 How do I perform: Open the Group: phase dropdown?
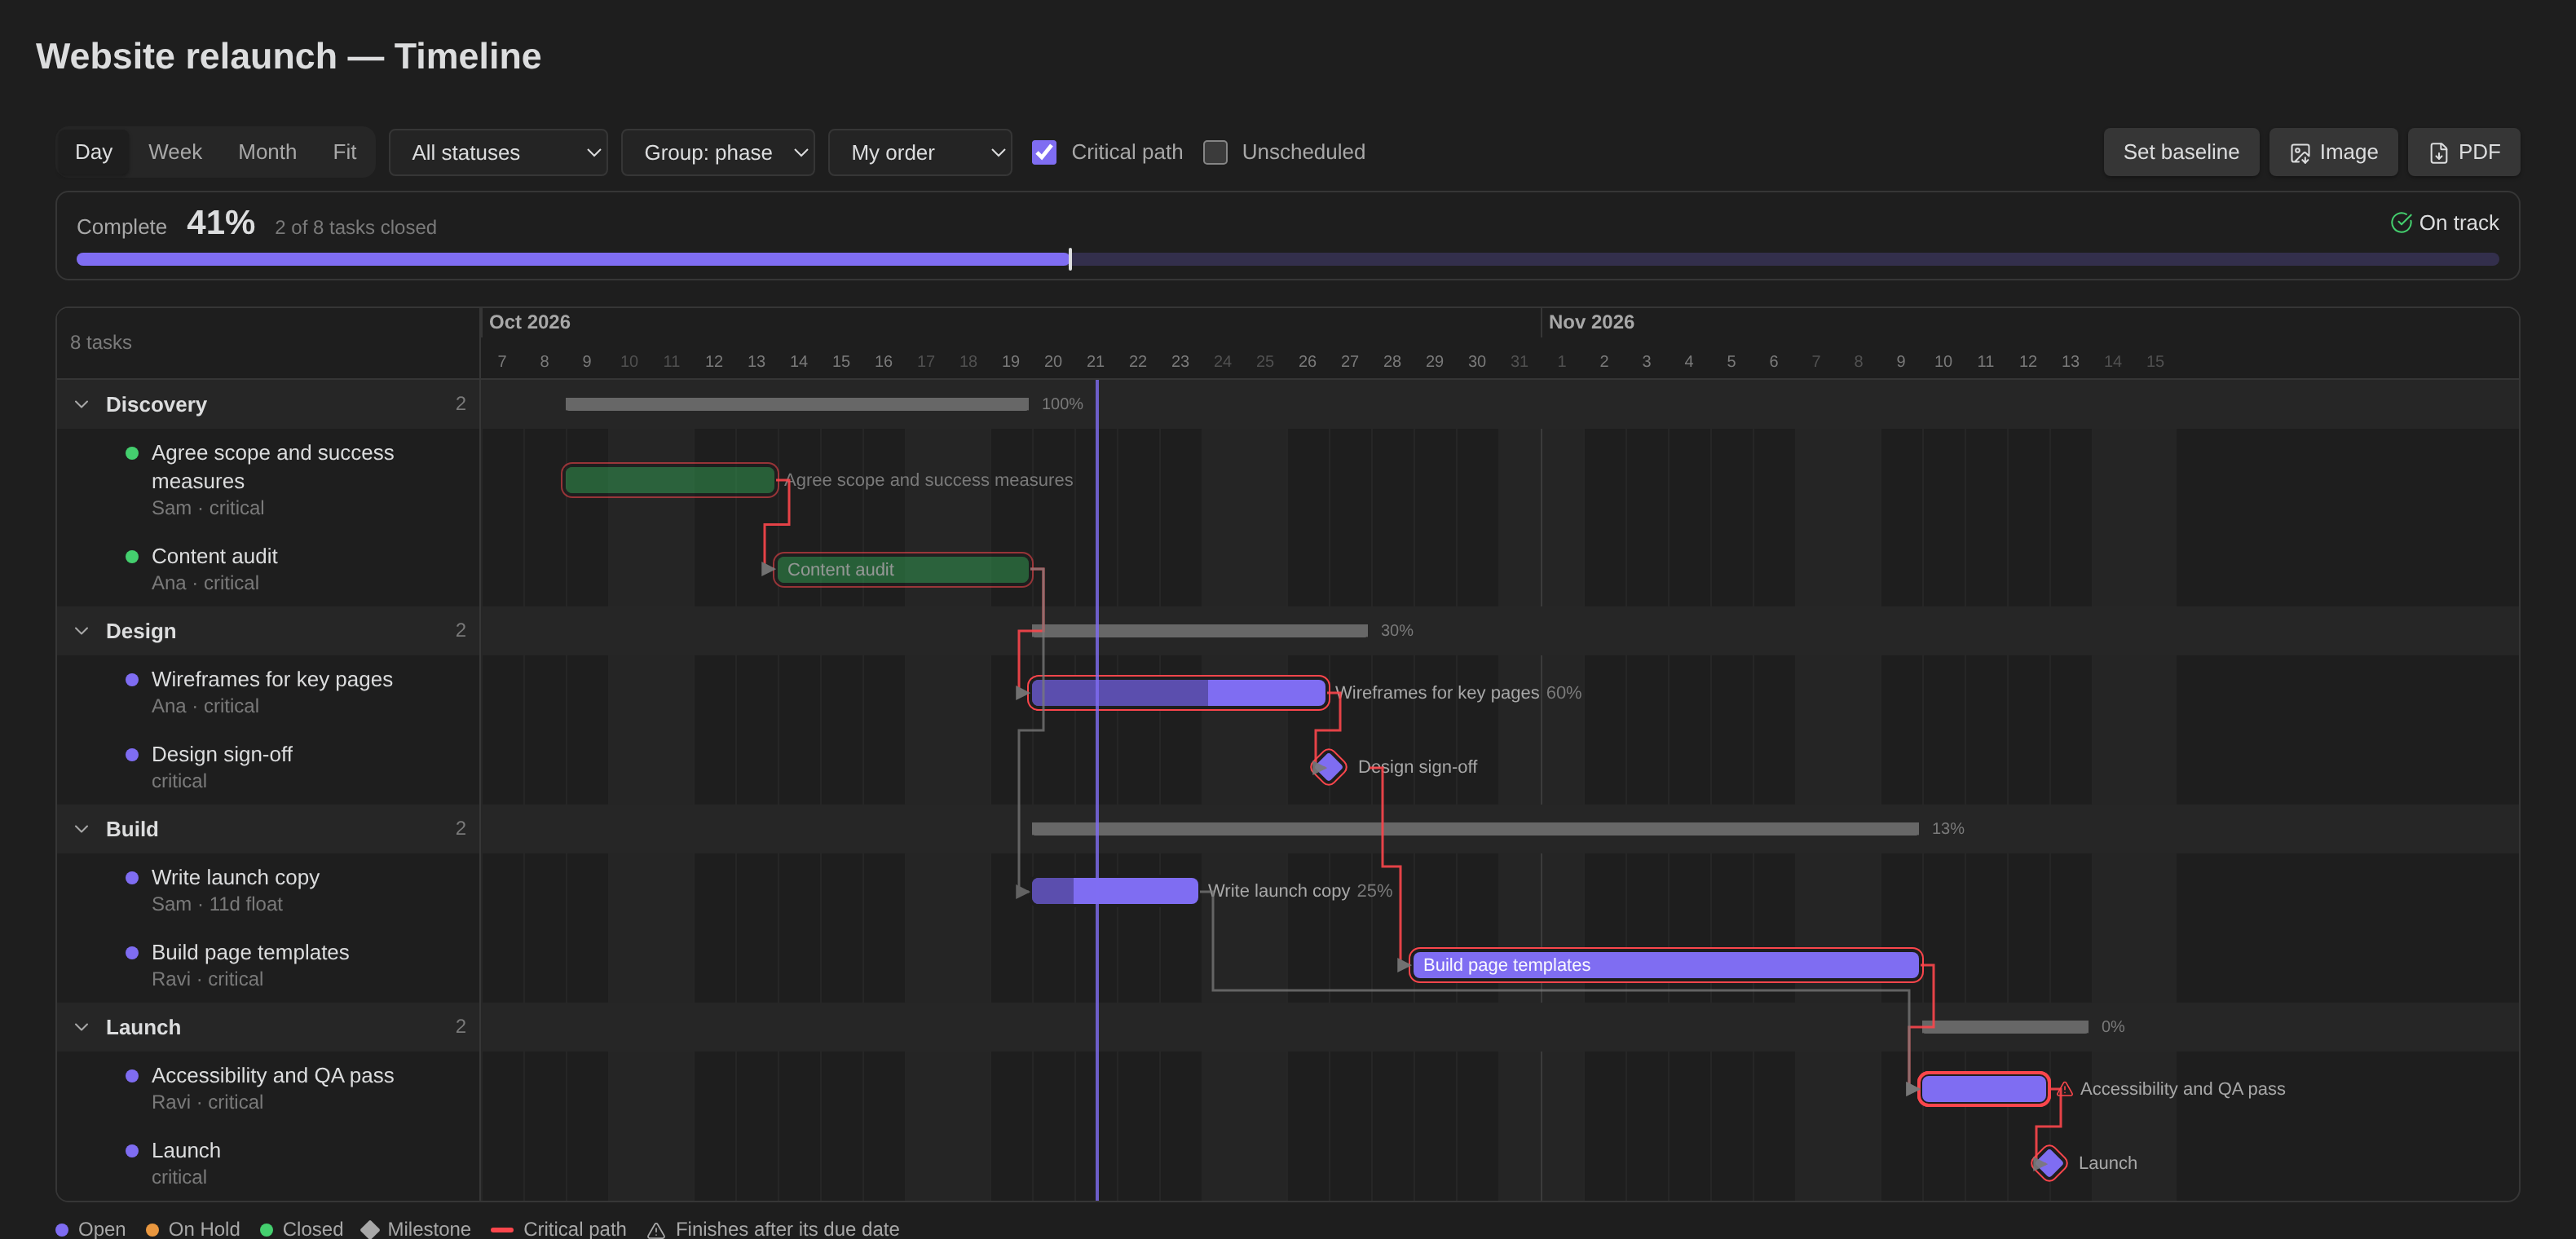tap(717, 152)
